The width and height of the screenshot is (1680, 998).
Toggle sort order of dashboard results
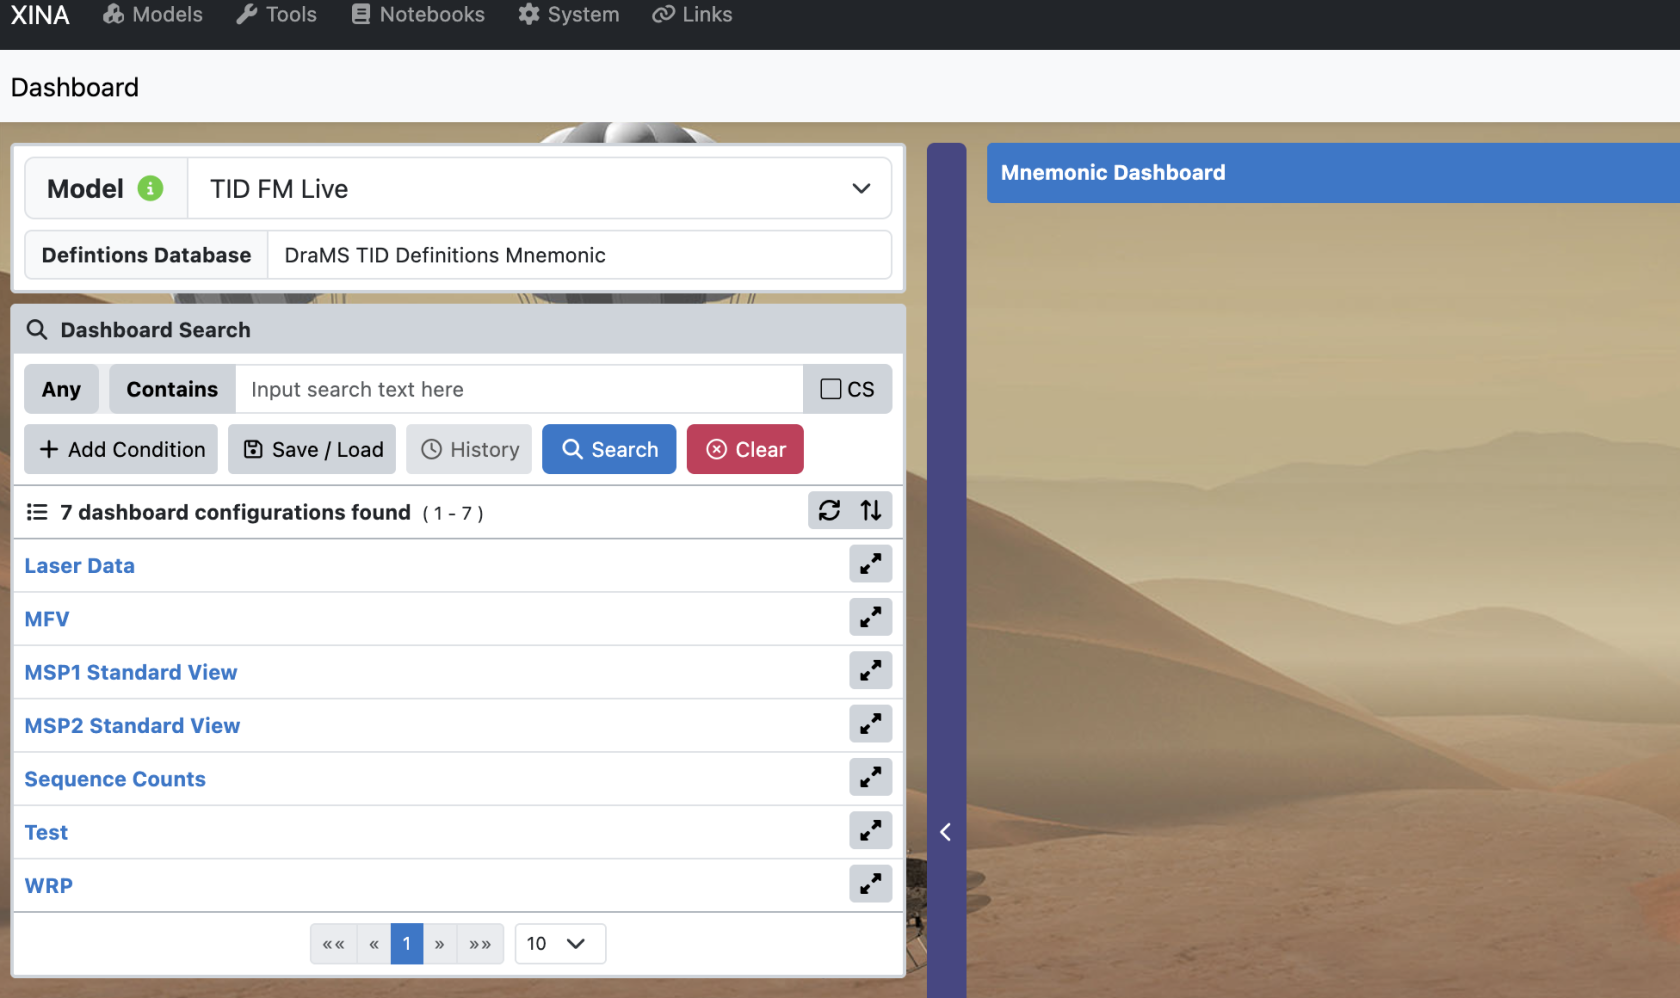click(x=871, y=511)
